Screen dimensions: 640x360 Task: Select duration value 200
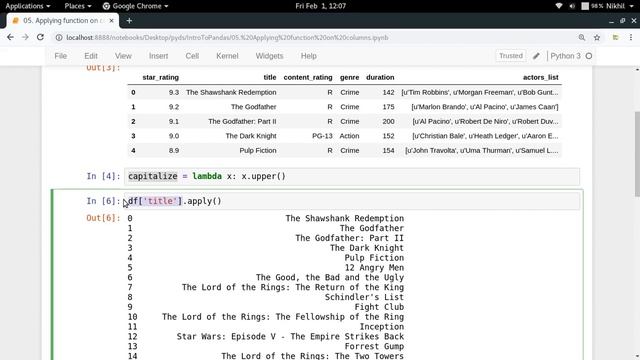pyautogui.click(x=388, y=121)
